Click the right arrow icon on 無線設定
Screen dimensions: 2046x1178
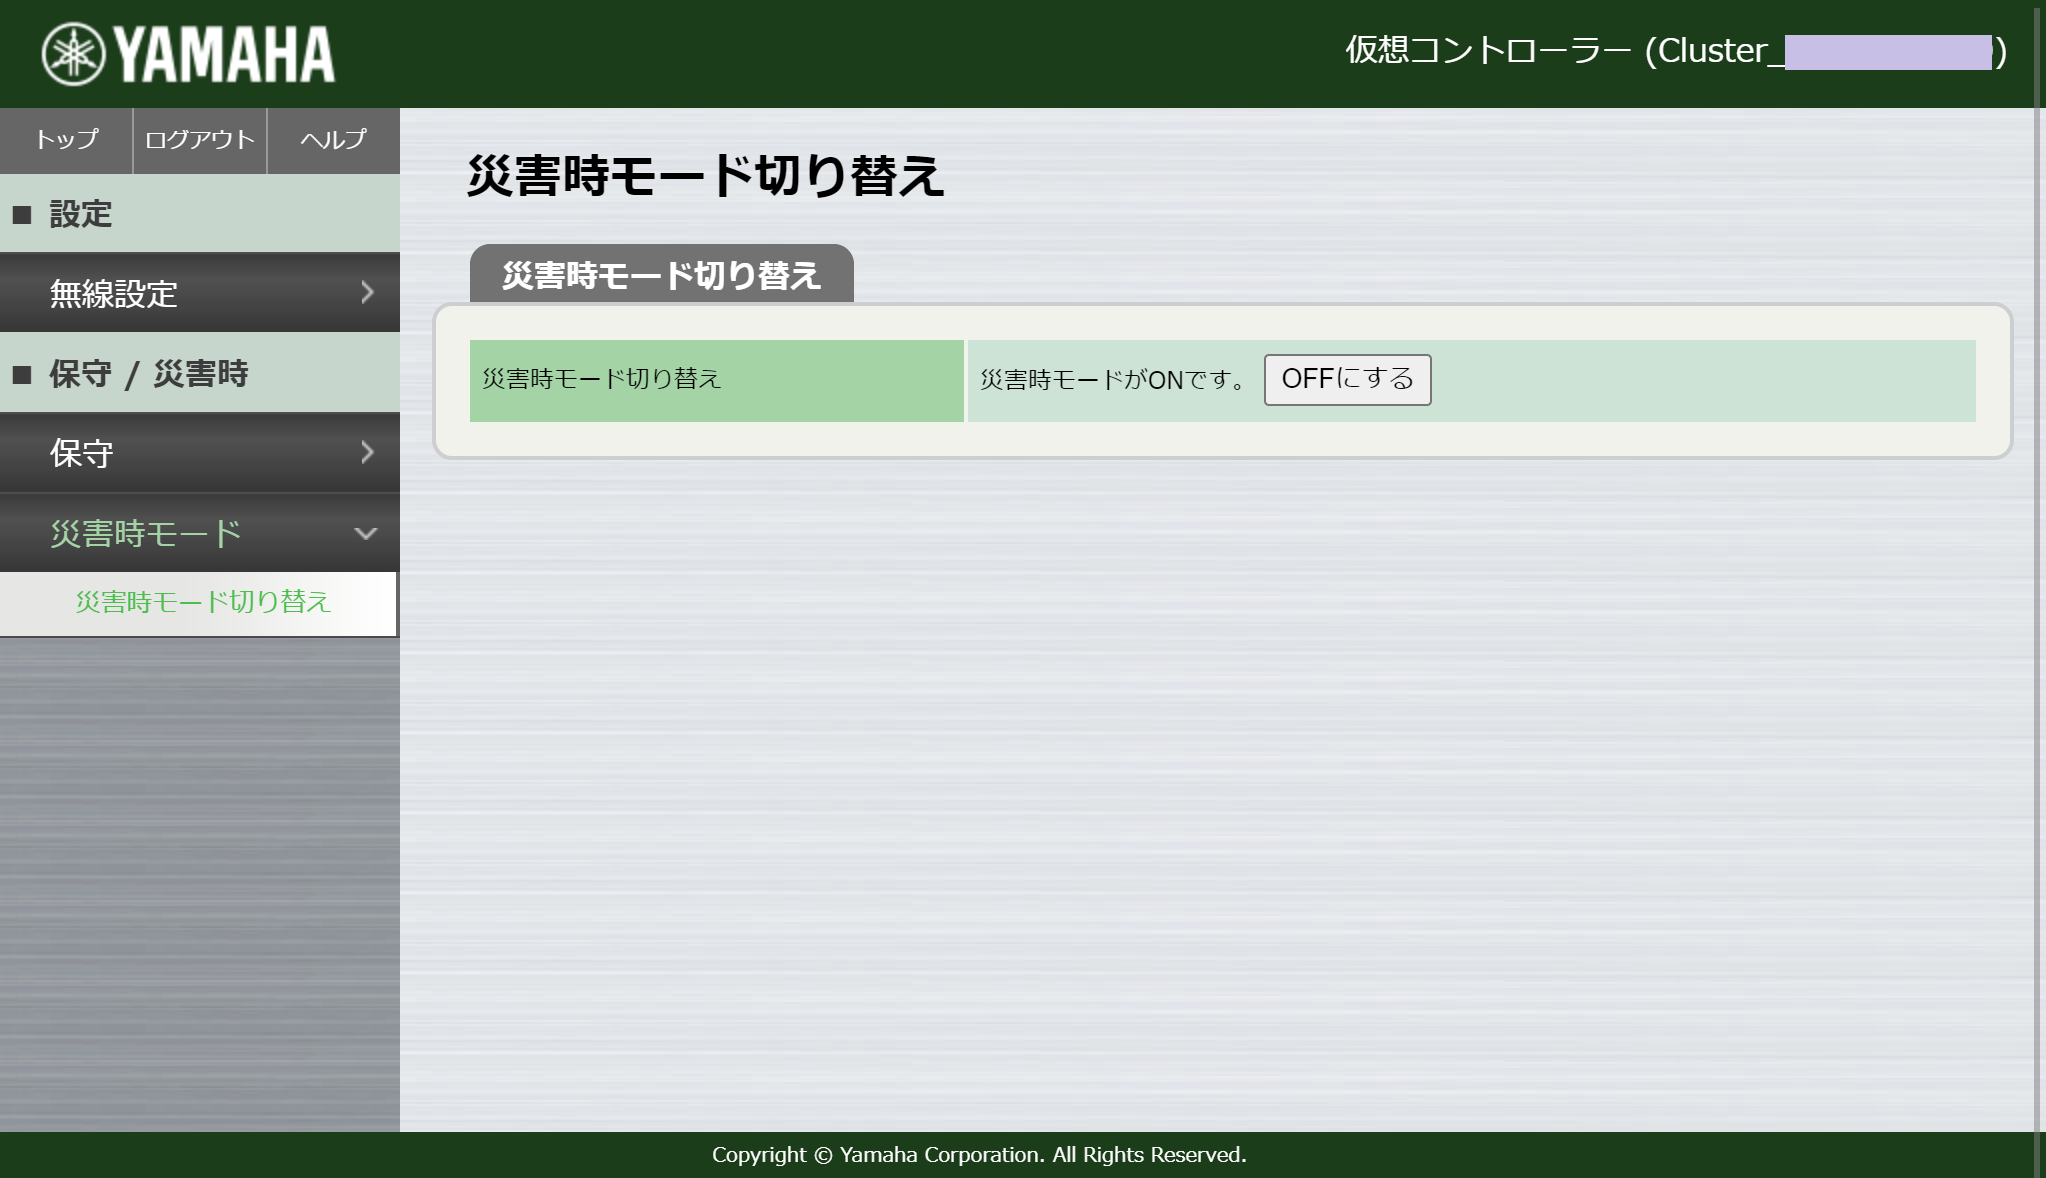click(366, 292)
